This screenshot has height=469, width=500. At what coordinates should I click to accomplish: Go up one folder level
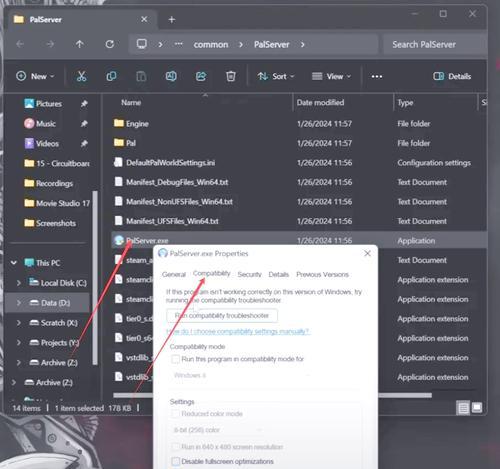80,44
